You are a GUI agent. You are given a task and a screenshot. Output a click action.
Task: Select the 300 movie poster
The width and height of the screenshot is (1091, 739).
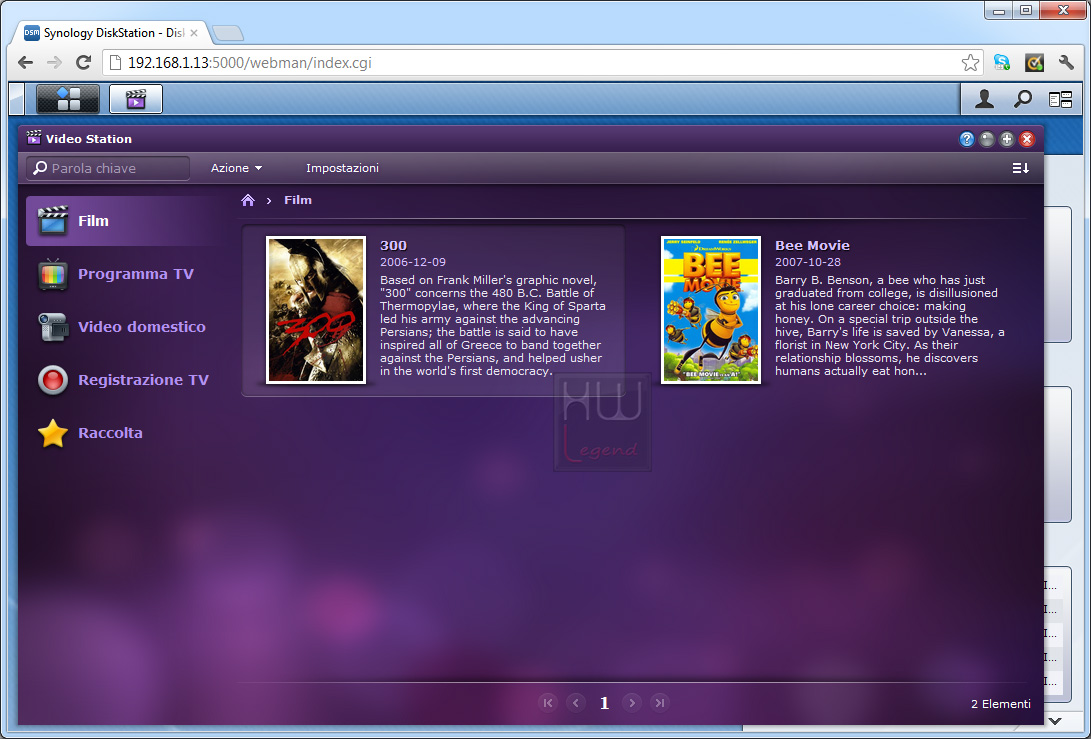tap(316, 310)
